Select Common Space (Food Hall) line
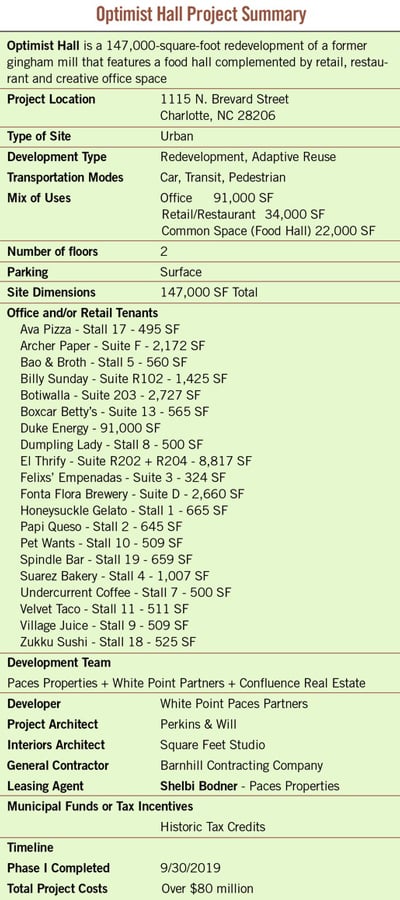This screenshot has height=900, width=400. (x=269, y=231)
